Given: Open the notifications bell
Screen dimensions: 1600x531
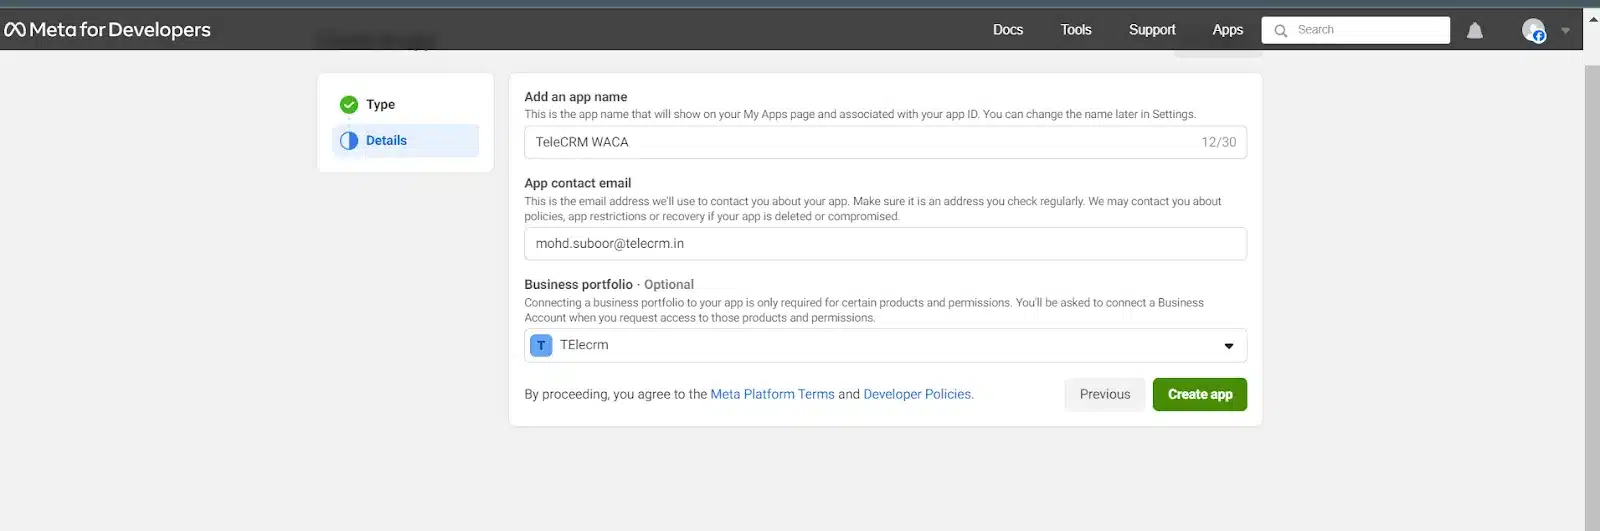Looking at the screenshot, I should 1474,31.
